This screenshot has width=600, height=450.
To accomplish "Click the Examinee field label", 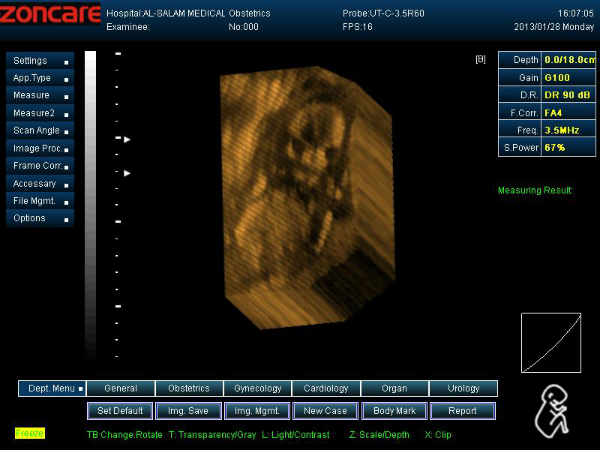I will coord(128,27).
